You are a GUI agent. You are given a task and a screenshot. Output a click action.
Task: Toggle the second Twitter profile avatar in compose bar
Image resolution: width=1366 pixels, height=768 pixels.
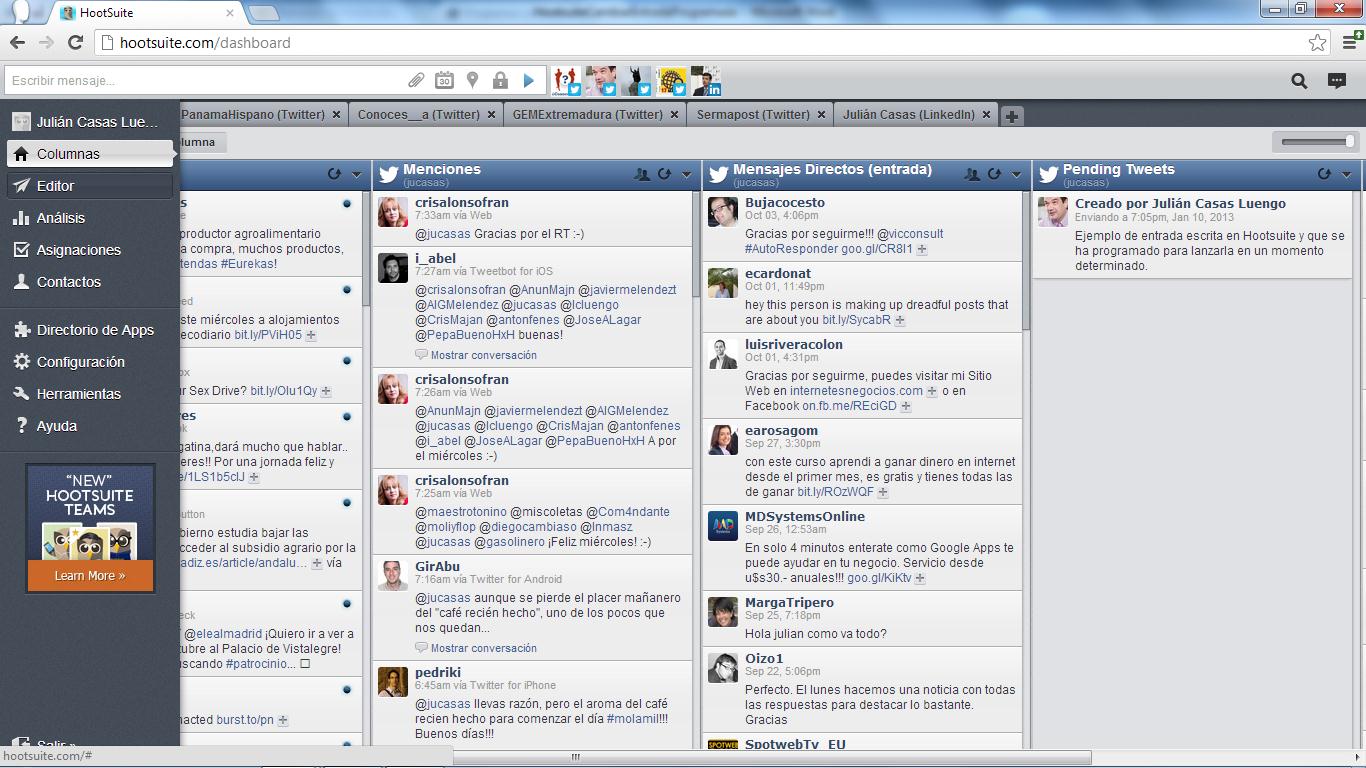pyautogui.click(x=601, y=81)
